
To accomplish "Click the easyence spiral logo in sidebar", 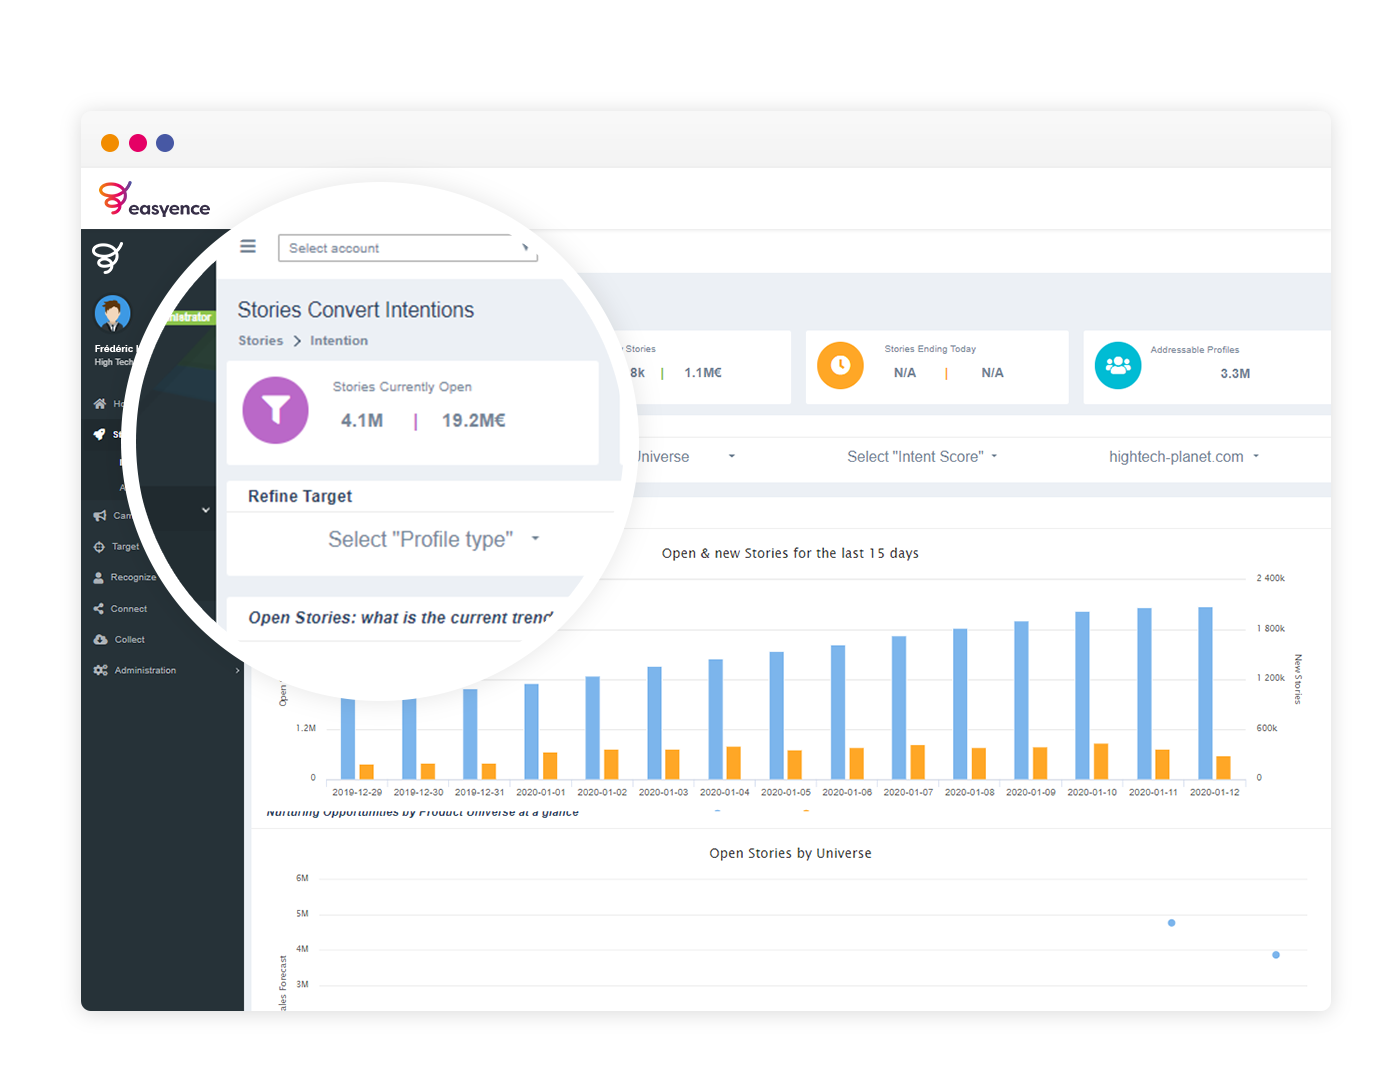I will [107, 257].
